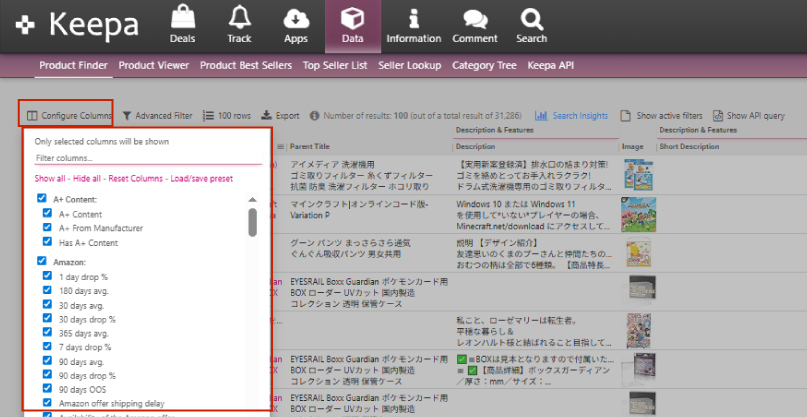Uncheck 90 days OOS checkbox

(47, 388)
